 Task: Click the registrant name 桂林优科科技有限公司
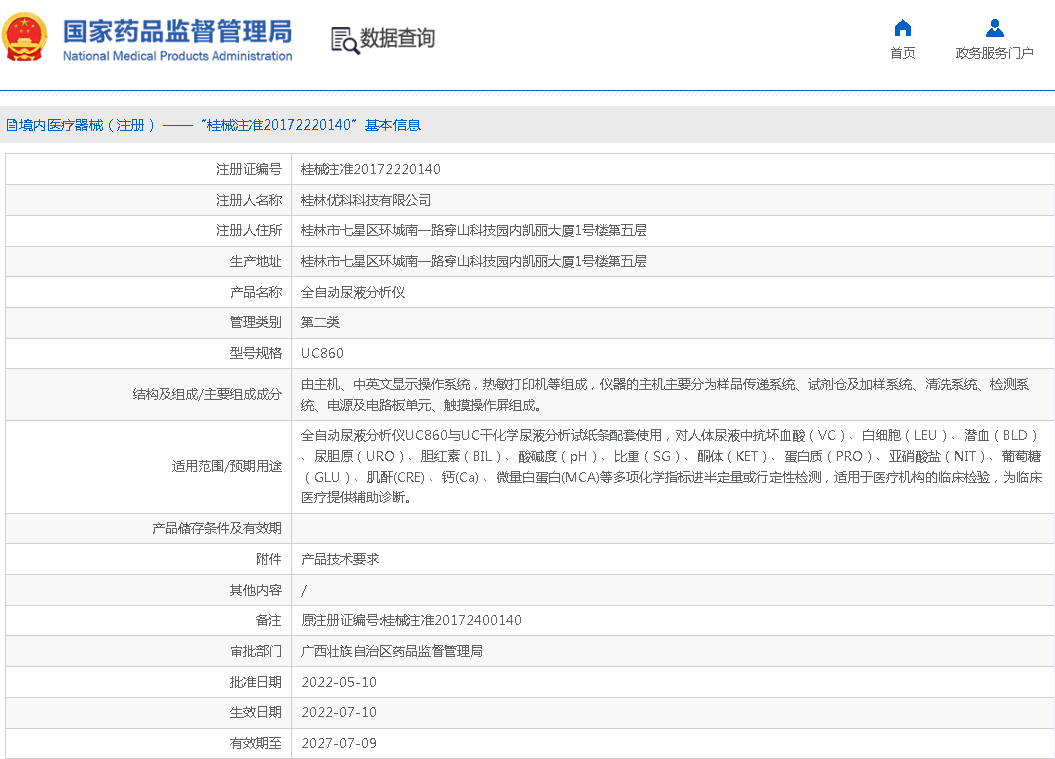coord(366,200)
